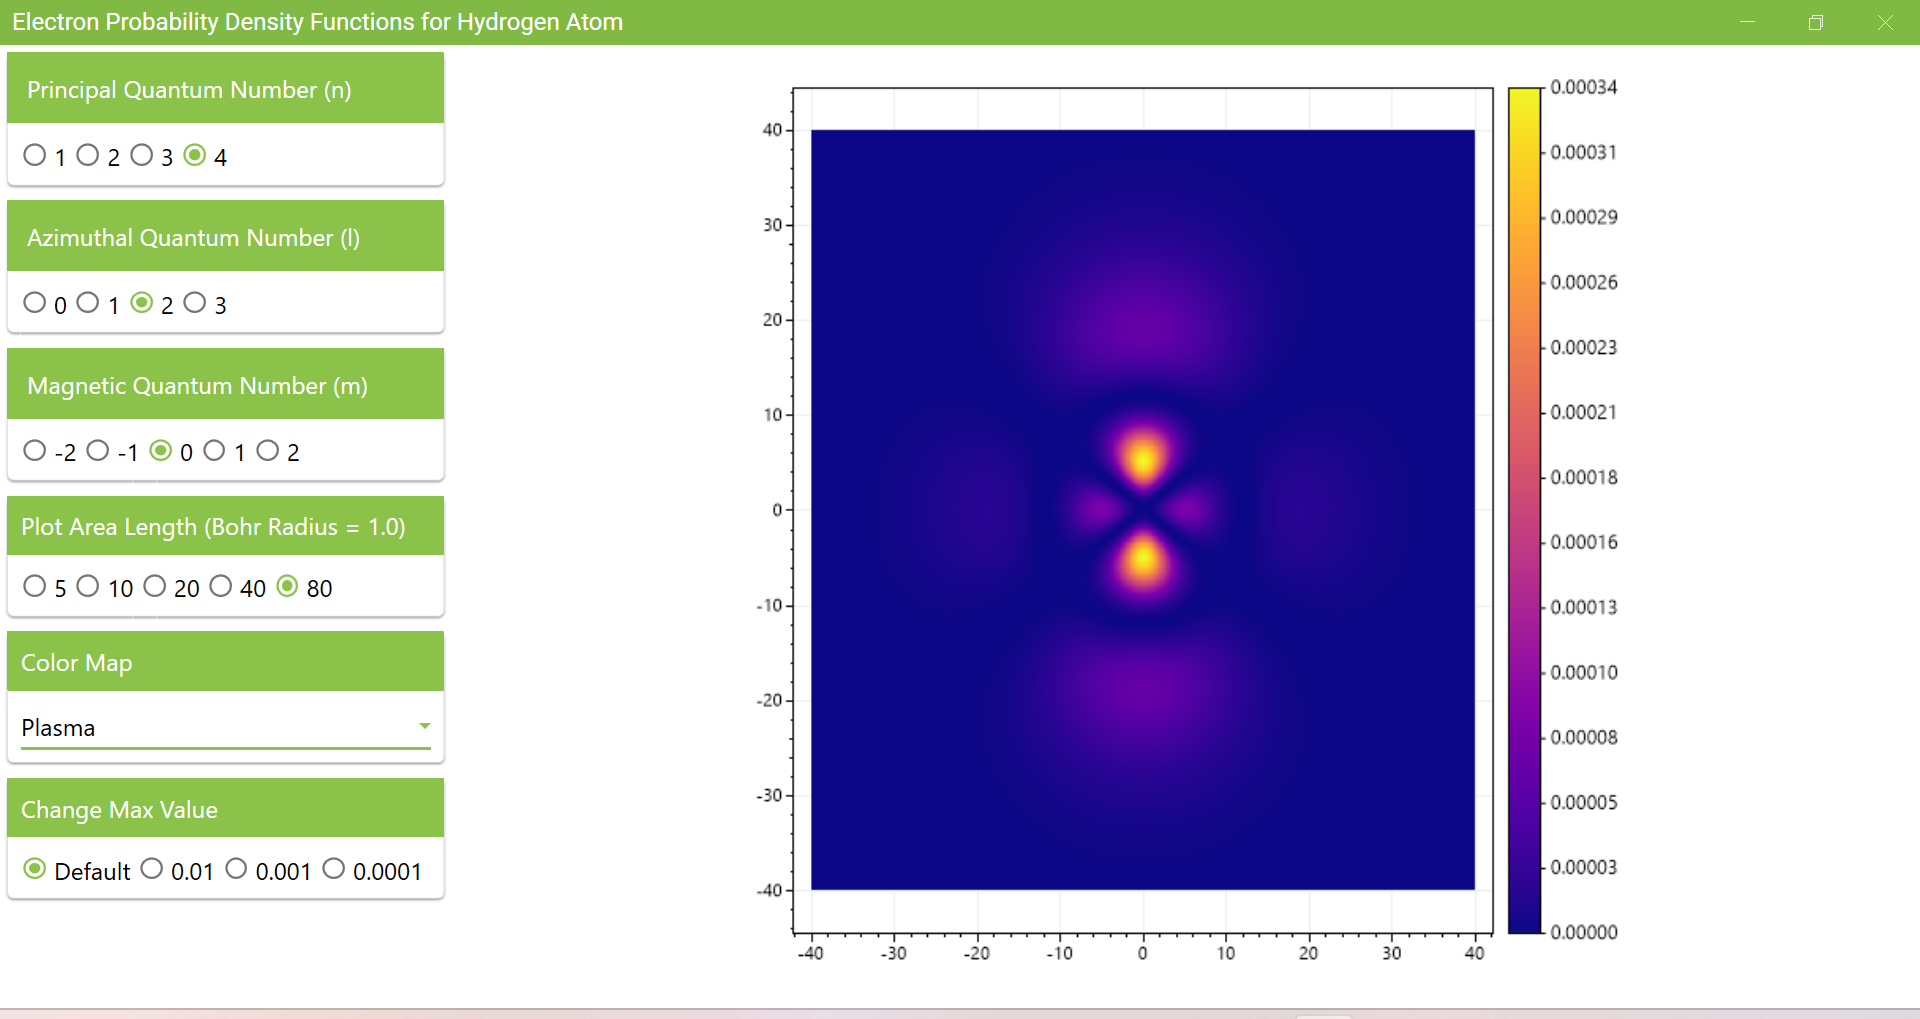The height and width of the screenshot is (1019, 1920).
Task: Set principal quantum number n to 2
Action: pos(88,155)
